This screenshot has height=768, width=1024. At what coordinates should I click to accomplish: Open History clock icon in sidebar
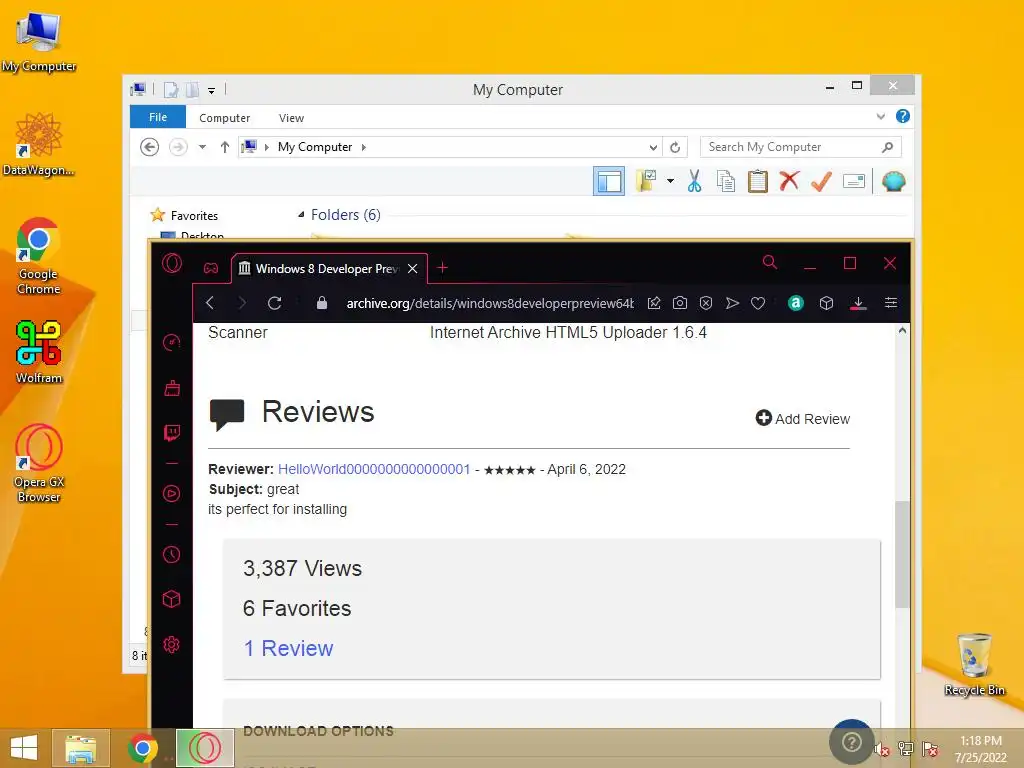[x=171, y=554]
